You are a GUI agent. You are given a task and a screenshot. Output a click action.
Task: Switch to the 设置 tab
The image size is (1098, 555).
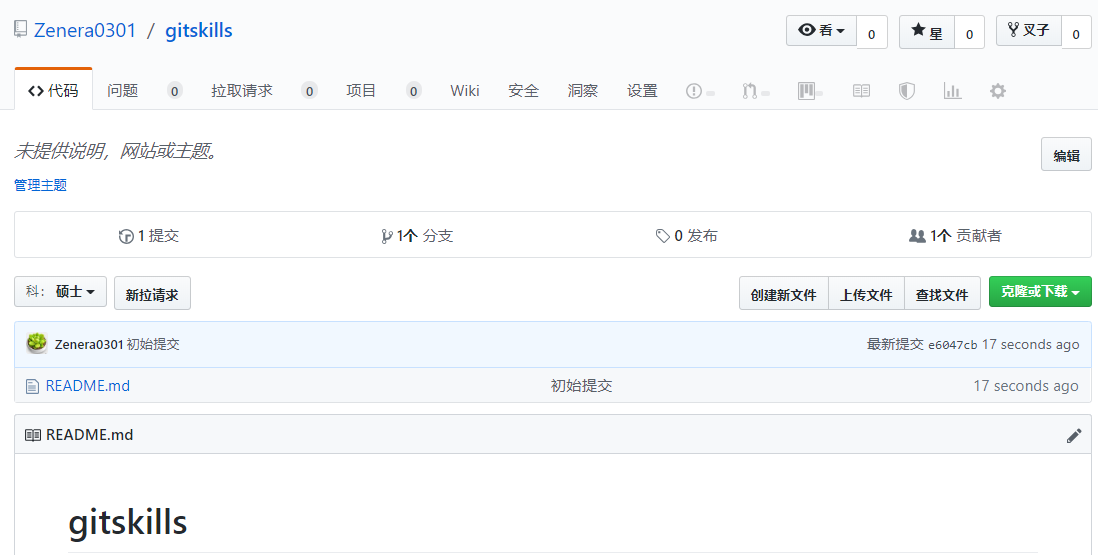tap(642, 90)
